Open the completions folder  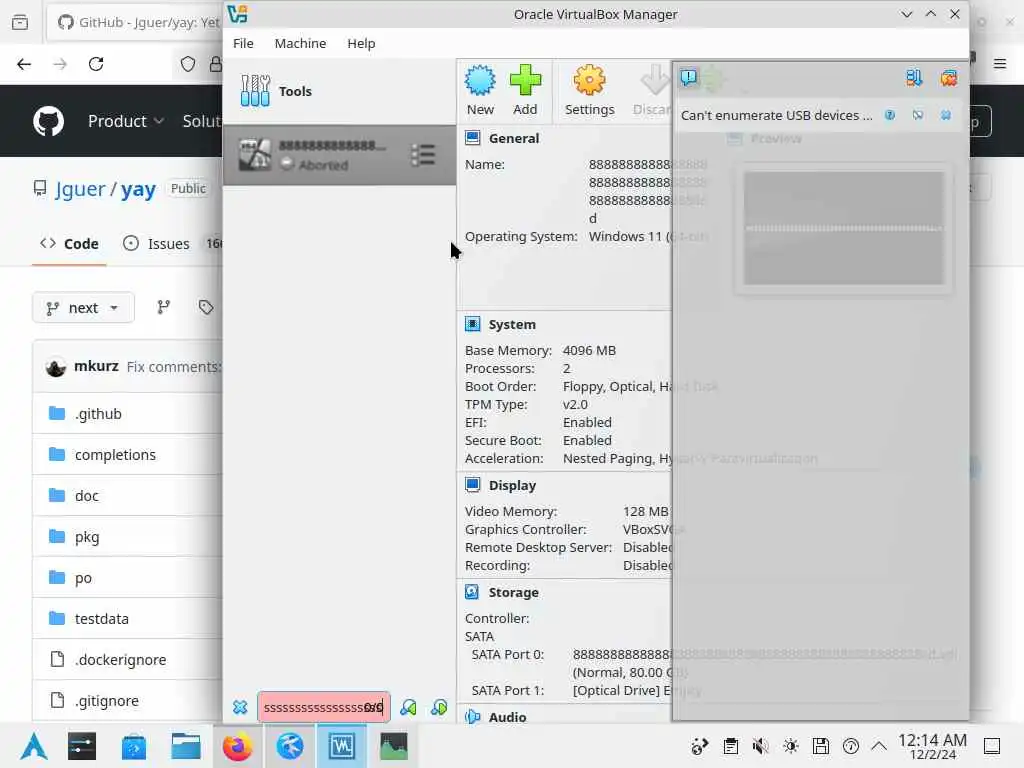(115, 455)
